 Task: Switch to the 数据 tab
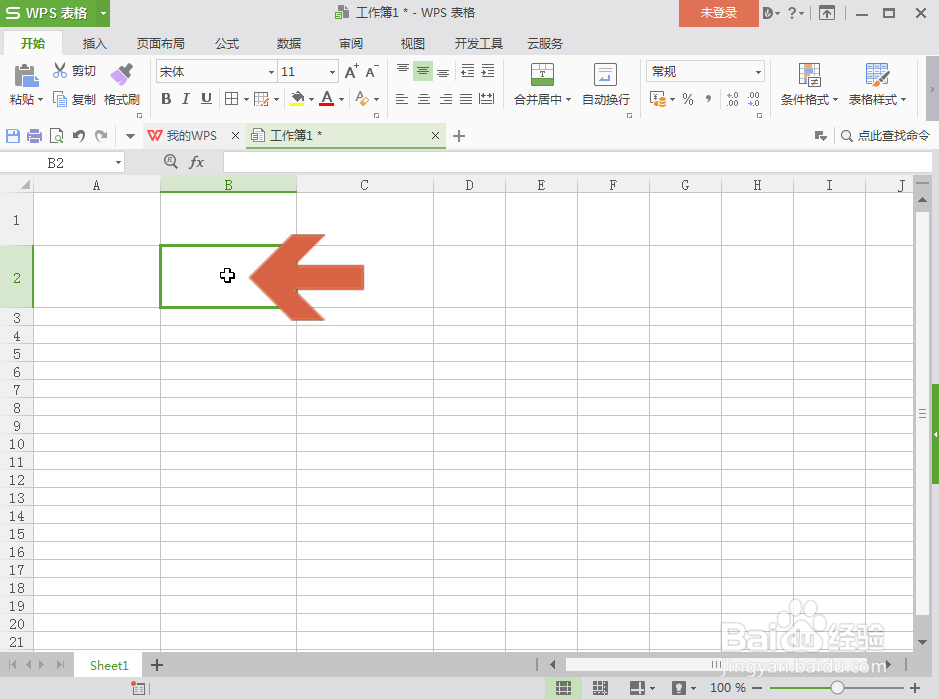click(289, 43)
